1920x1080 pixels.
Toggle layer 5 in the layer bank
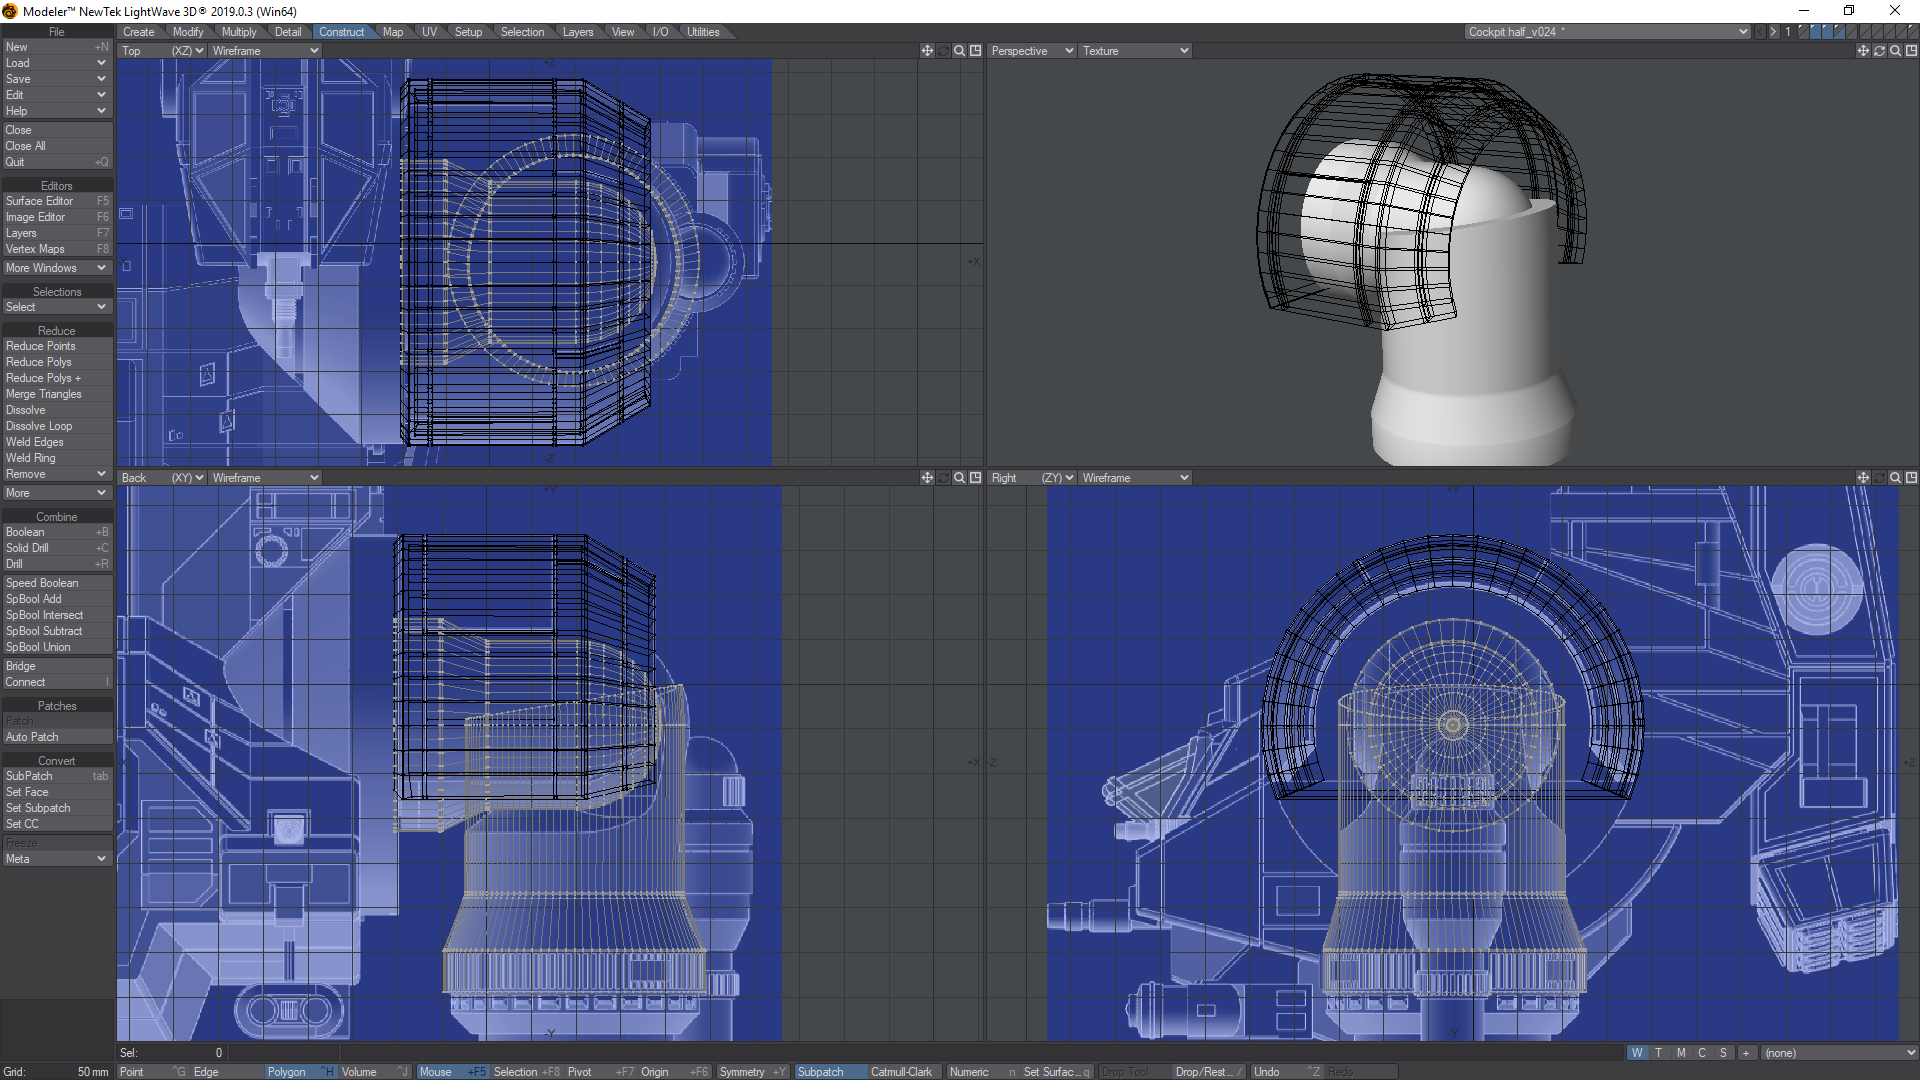click(x=1851, y=32)
